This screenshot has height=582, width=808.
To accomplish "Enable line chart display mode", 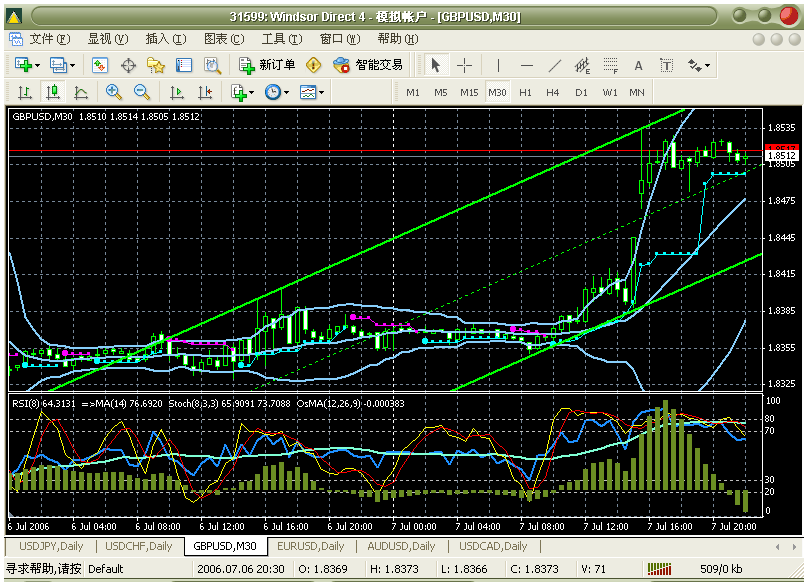I will 81,92.
